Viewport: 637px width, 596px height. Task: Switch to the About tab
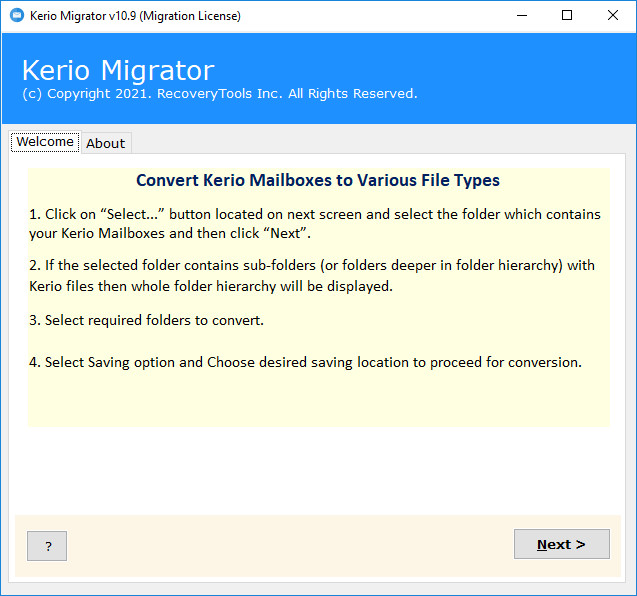pos(106,143)
